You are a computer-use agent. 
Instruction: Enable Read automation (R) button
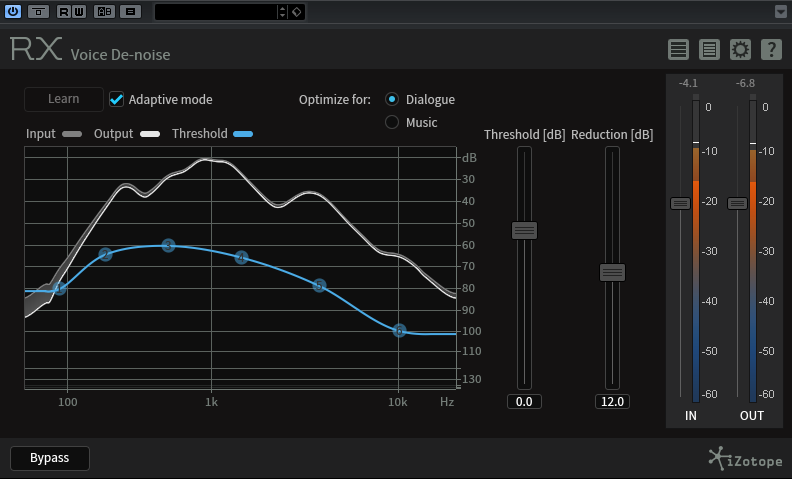64,11
